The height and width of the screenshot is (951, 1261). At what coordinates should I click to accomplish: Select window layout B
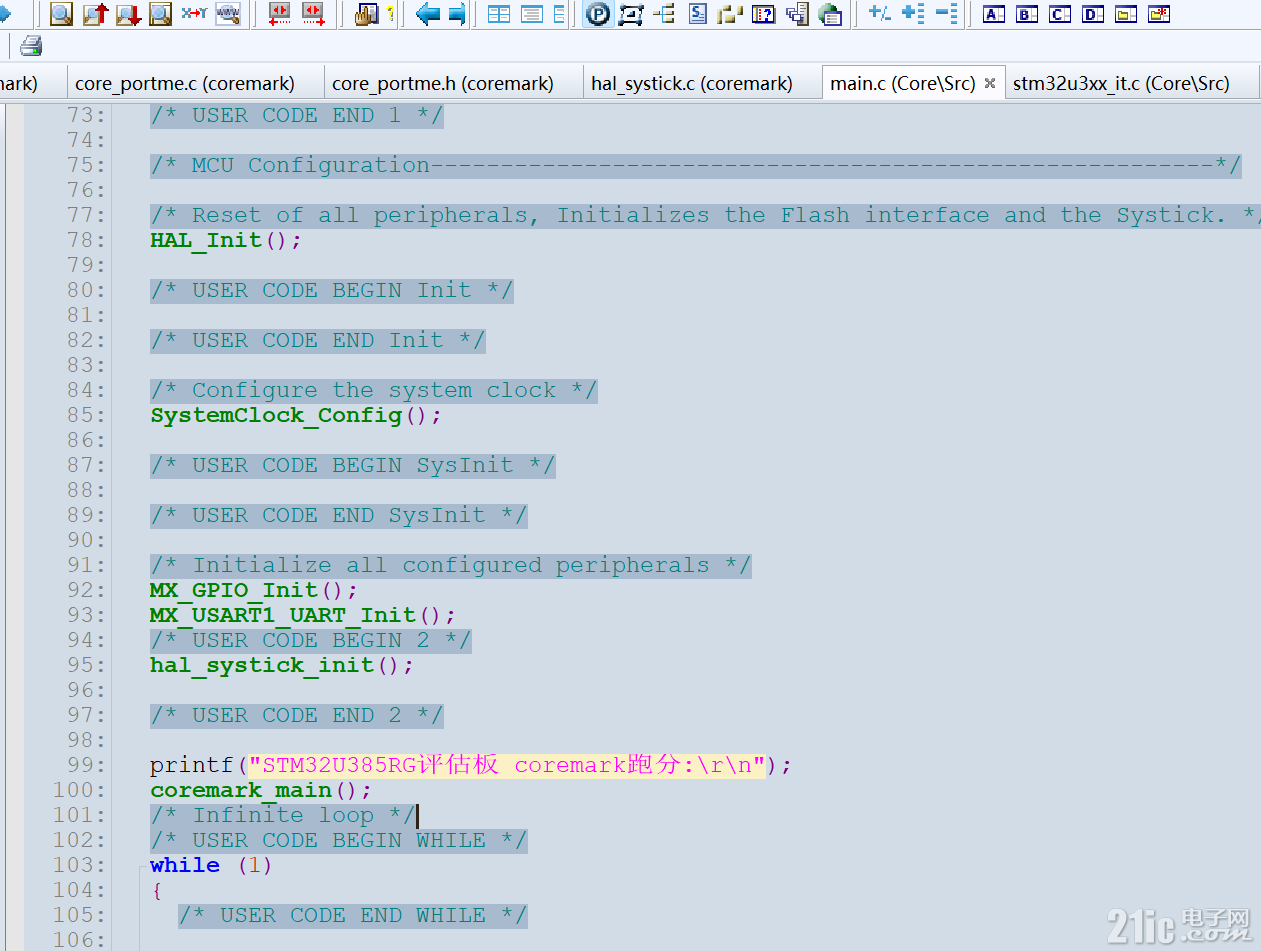[x=1027, y=14]
